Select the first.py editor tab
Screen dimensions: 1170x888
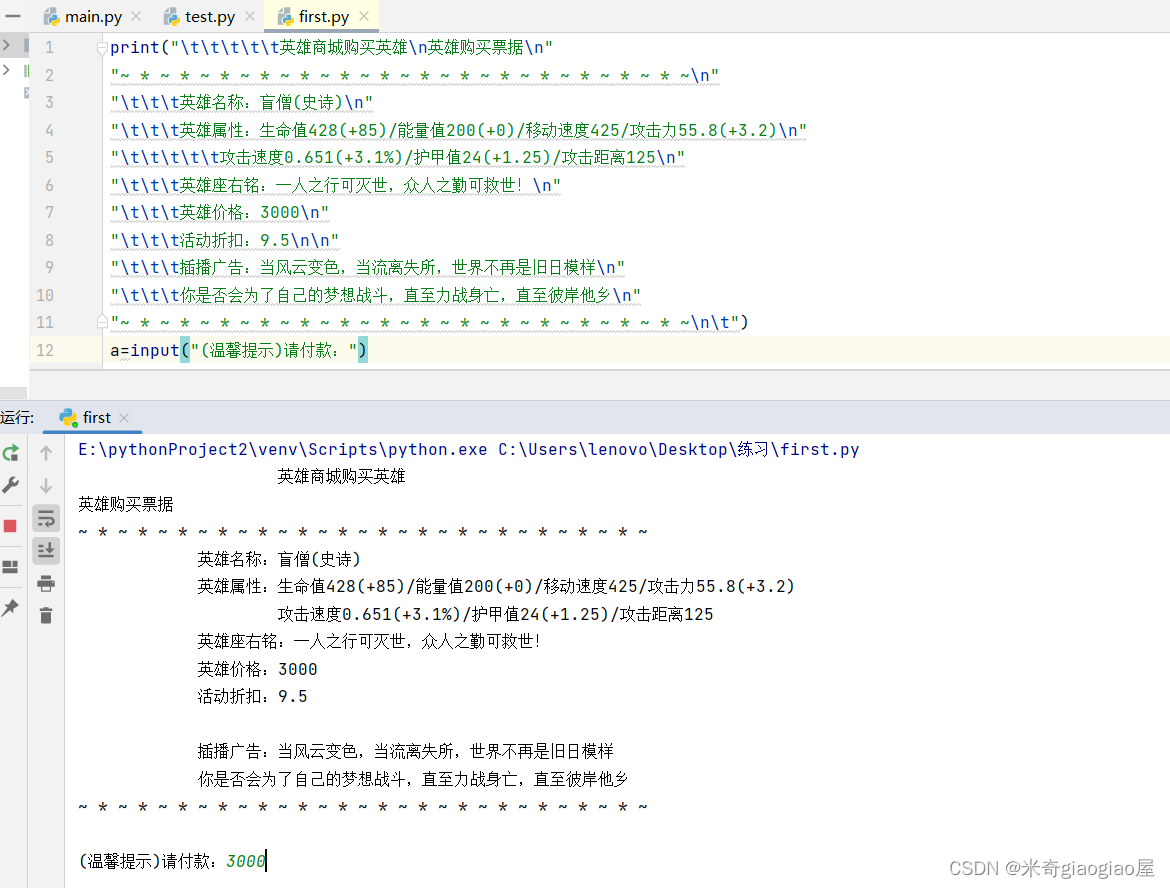(x=323, y=16)
